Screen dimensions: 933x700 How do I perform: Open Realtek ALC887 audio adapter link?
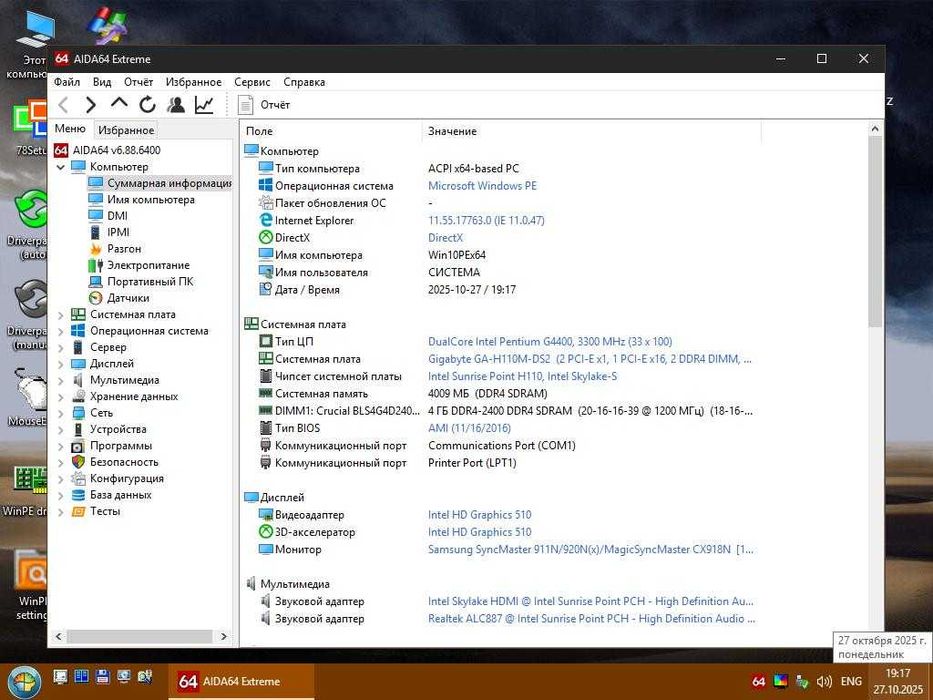(x=591, y=618)
